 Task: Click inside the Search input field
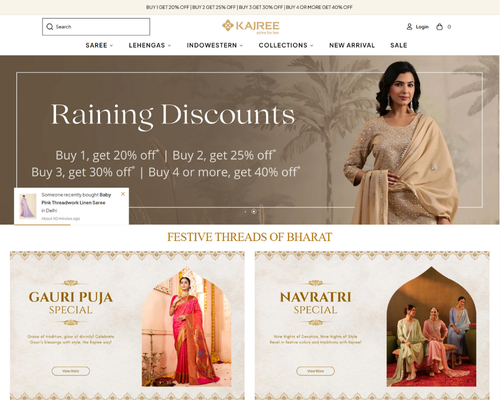(96, 27)
